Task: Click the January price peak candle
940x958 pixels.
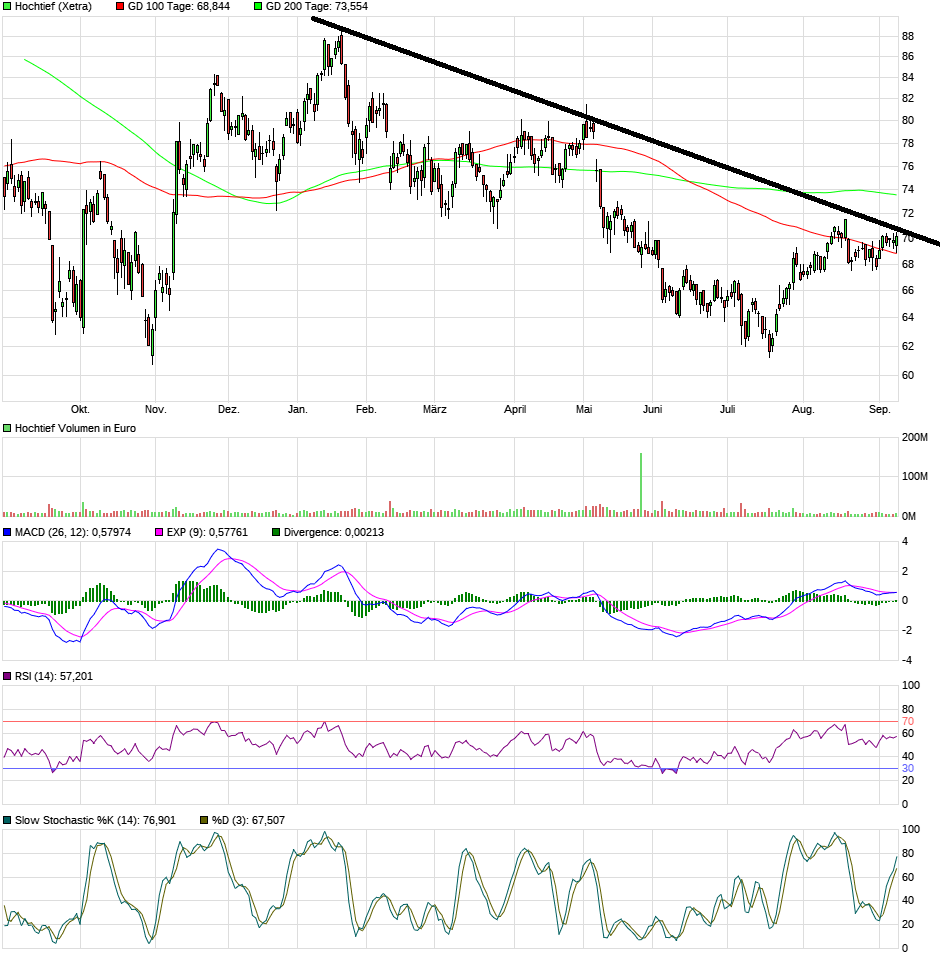Action: pos(341,49)
